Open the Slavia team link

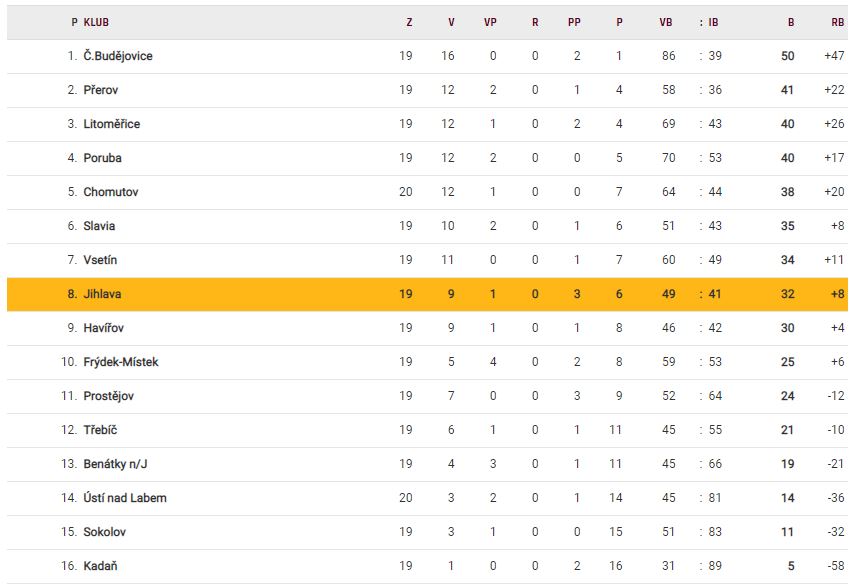[100, 226]
